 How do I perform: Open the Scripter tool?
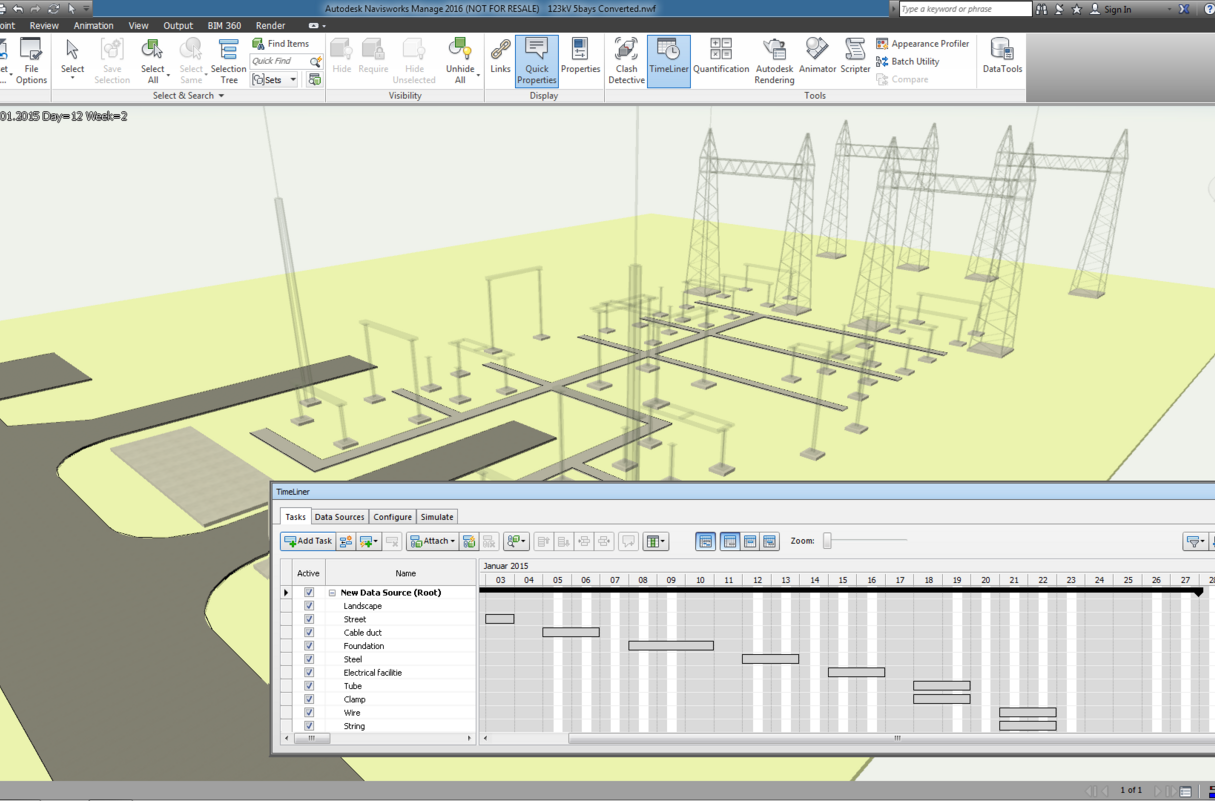click(x=854, y=58)
